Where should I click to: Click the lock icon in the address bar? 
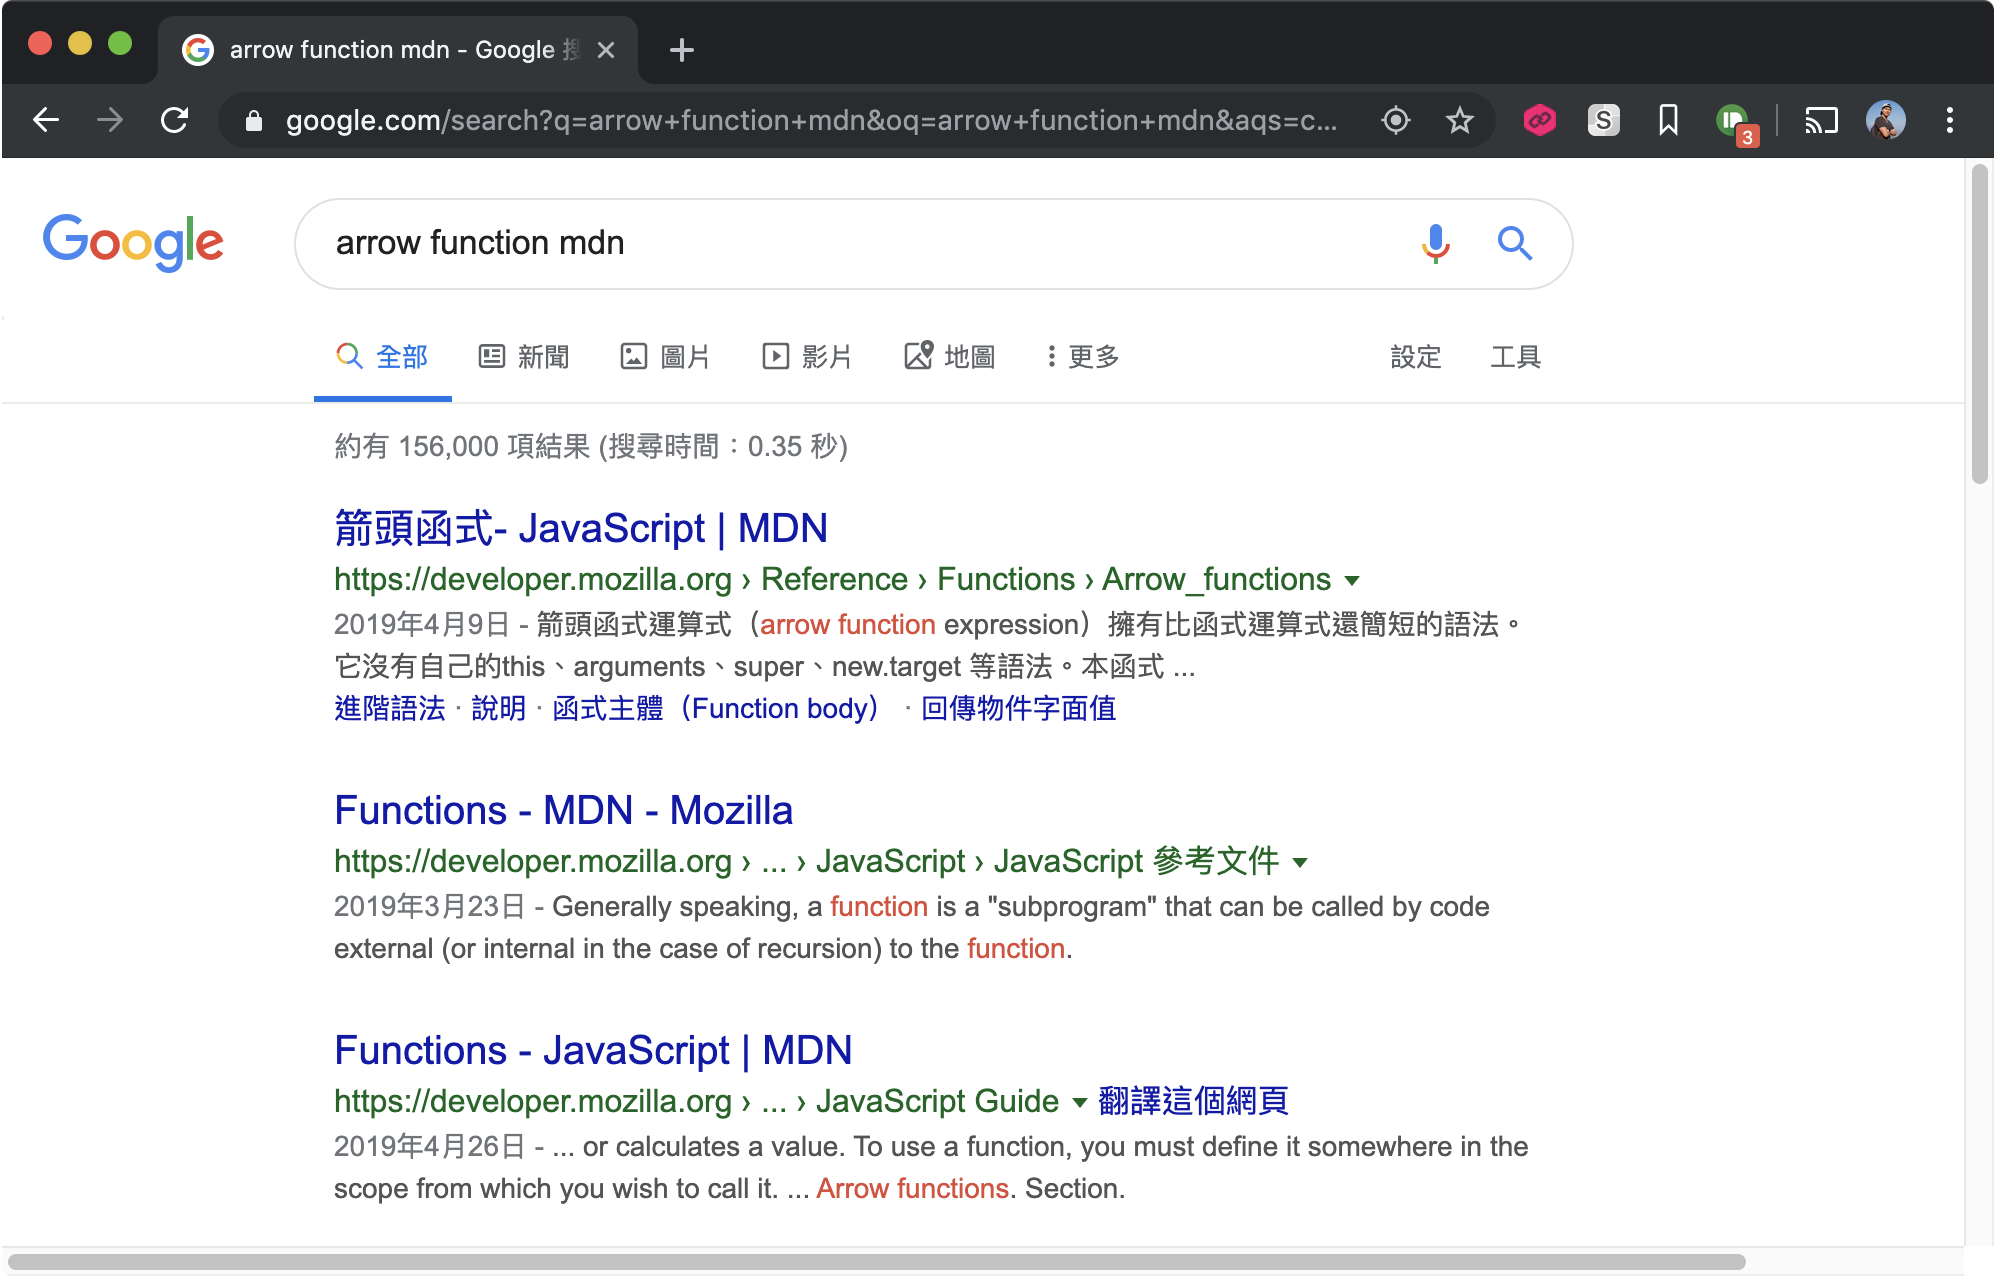tap(254, 121)
